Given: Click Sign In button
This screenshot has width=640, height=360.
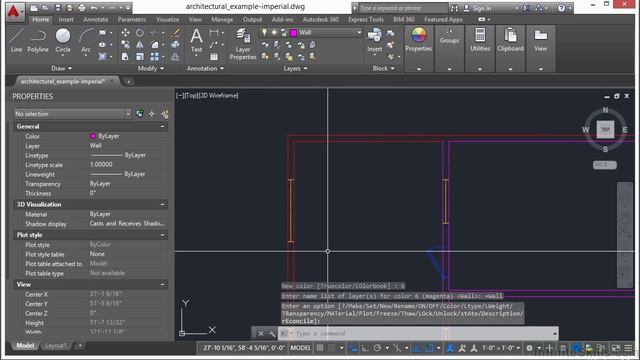Looking at the screenshot, I should (478, 8).
